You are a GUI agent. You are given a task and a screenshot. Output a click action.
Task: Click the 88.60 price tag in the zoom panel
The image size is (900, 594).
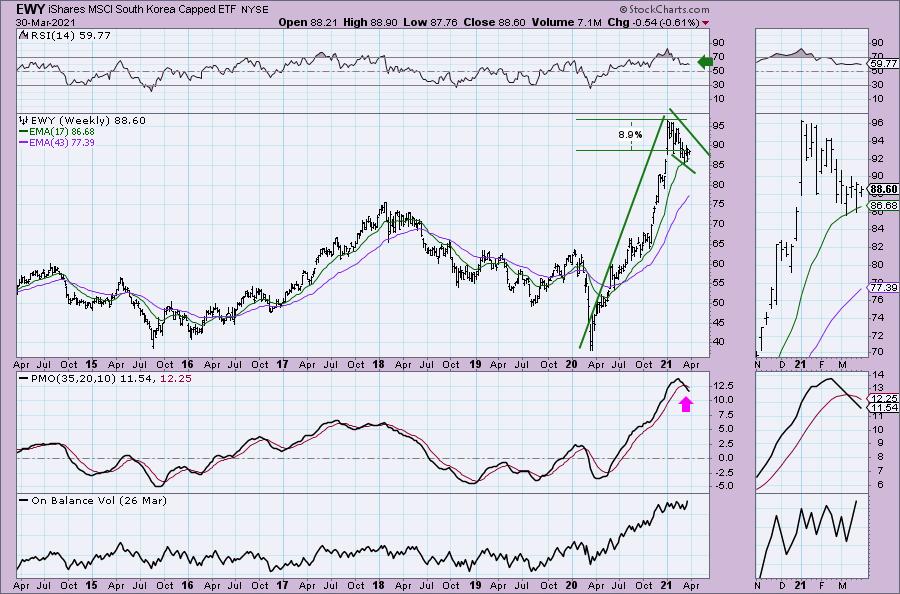coord(883,189)
